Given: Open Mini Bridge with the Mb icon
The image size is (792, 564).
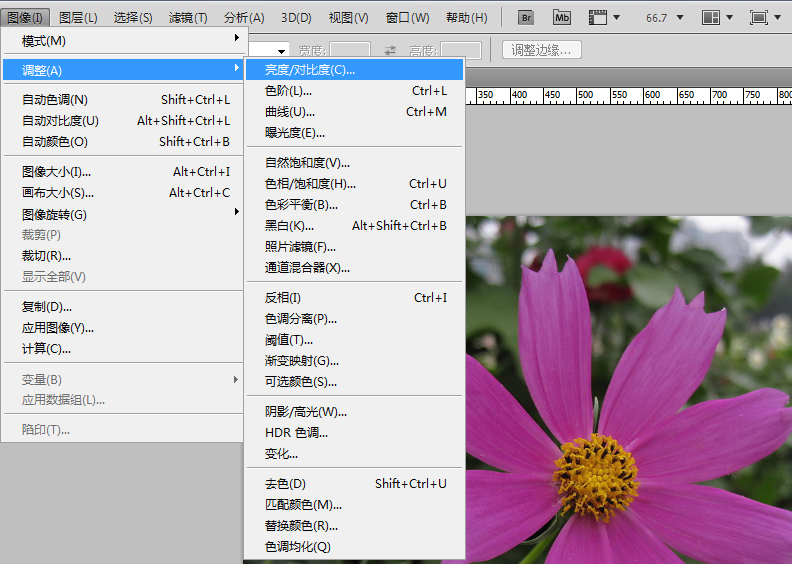Looking at the screenshot, I should [x=562, y=18].
